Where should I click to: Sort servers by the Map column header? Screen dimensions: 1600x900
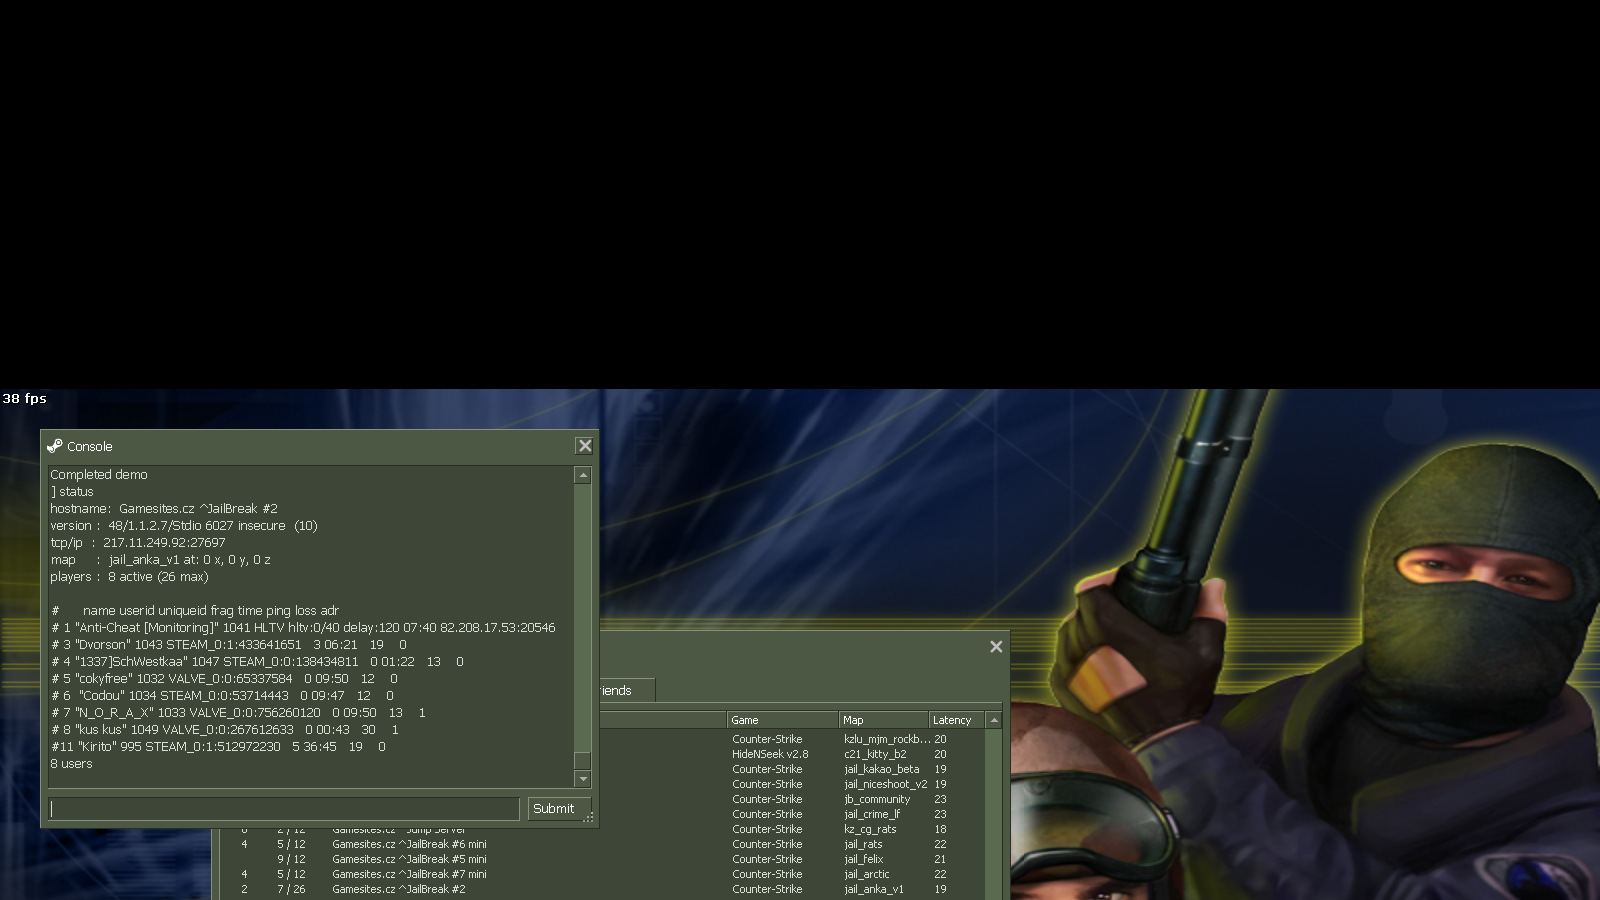tap(884, 720)
